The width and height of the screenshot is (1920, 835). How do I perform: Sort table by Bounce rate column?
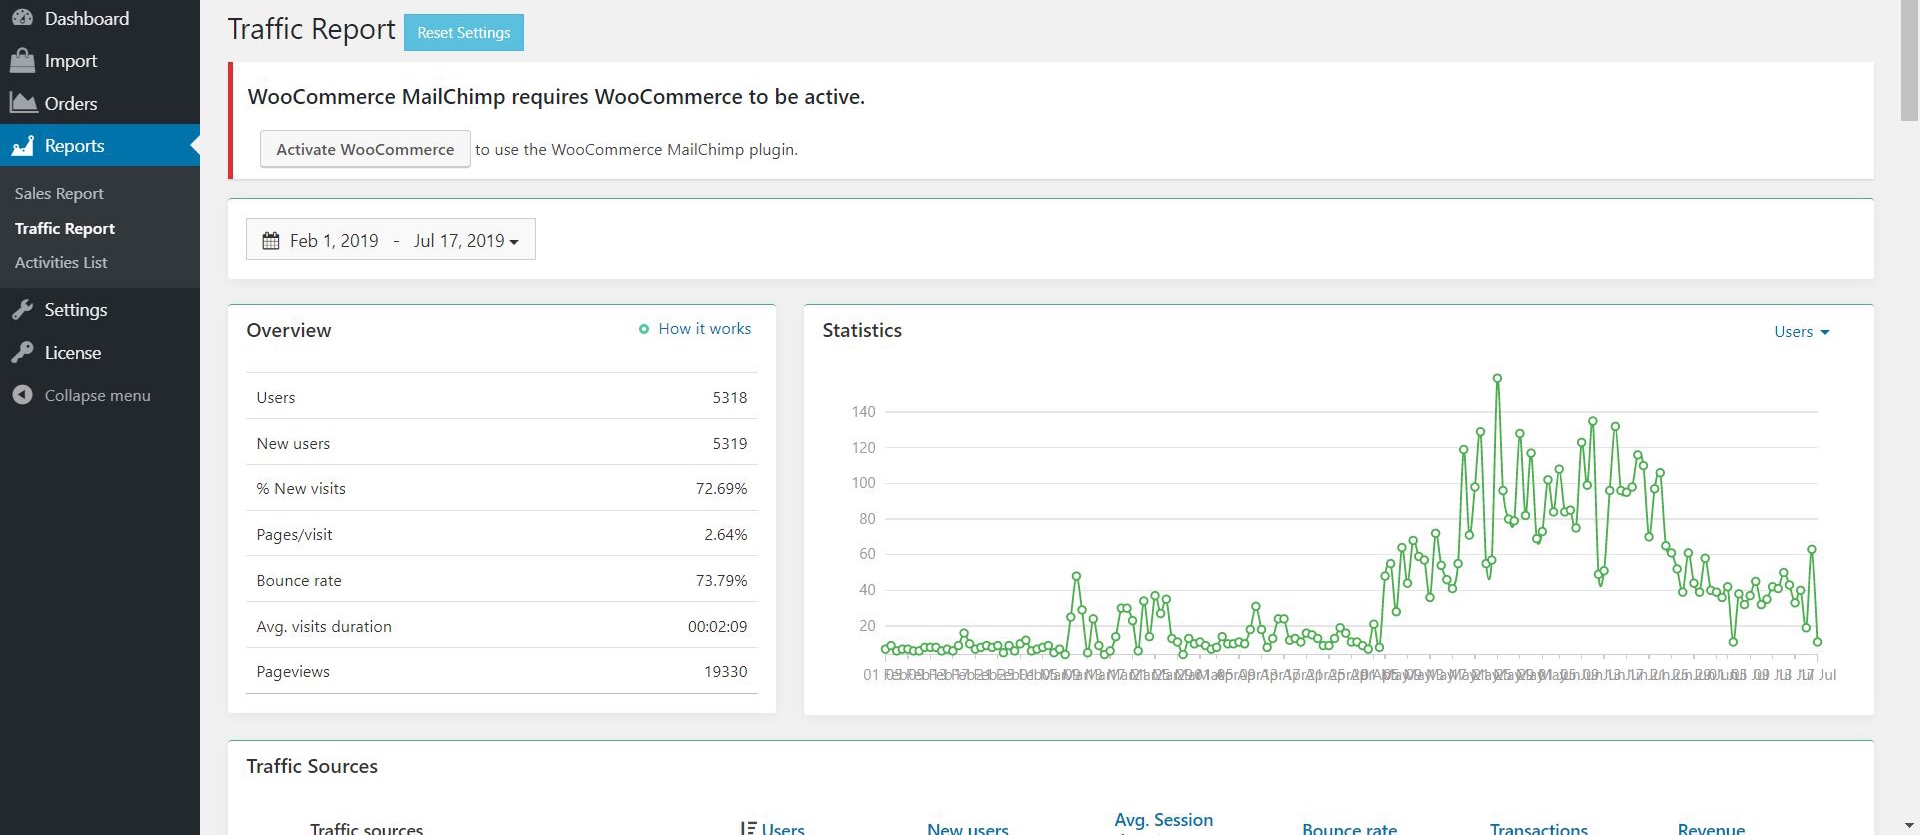[x=1349, y=828]
